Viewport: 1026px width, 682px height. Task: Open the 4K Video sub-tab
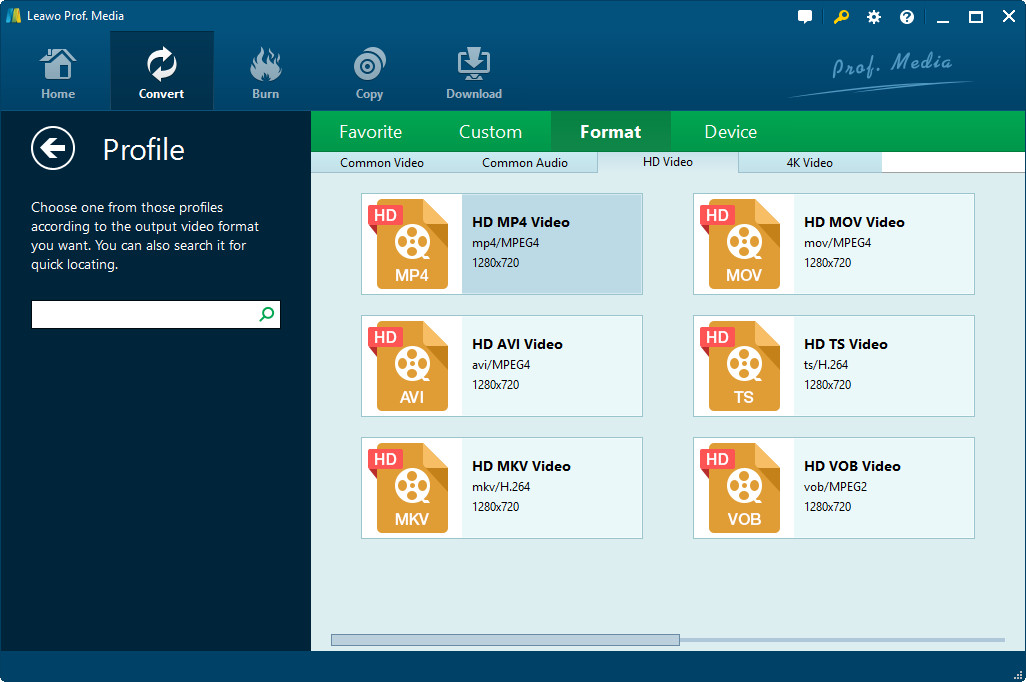coord(809,163)
